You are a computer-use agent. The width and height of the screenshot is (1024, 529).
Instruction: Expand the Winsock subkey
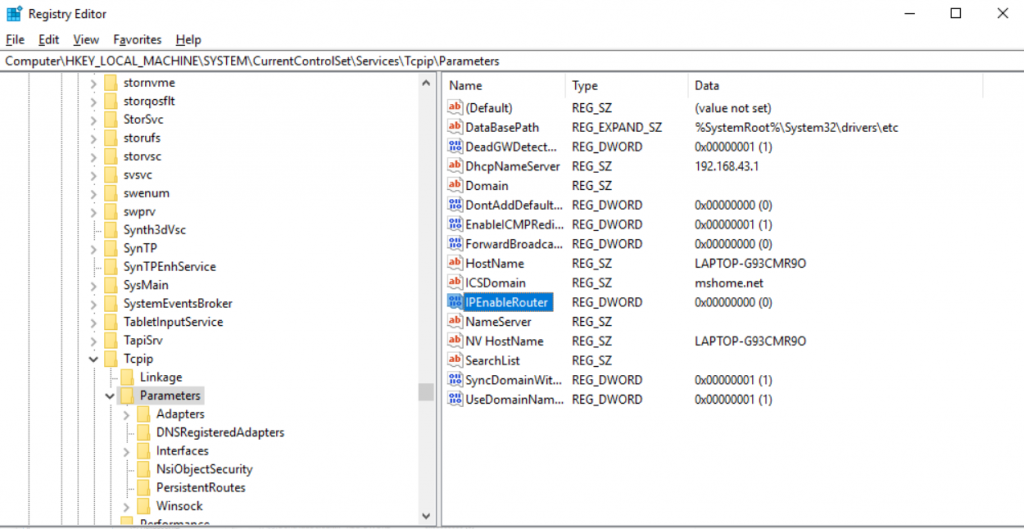coord(126,505)
